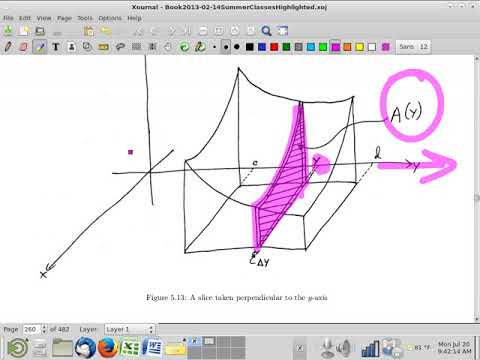Select the Highlighter tool
The height and width of the screenshot is (360, 480).
tap(40, 47)
